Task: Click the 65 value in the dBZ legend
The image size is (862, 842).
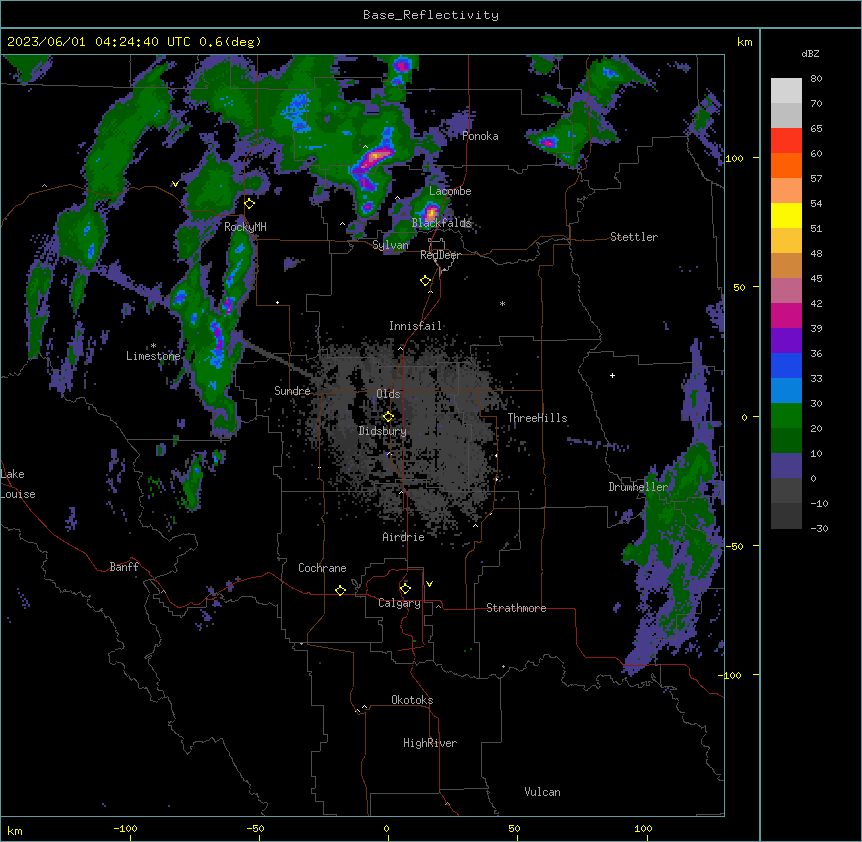Action: click(816, 128)
